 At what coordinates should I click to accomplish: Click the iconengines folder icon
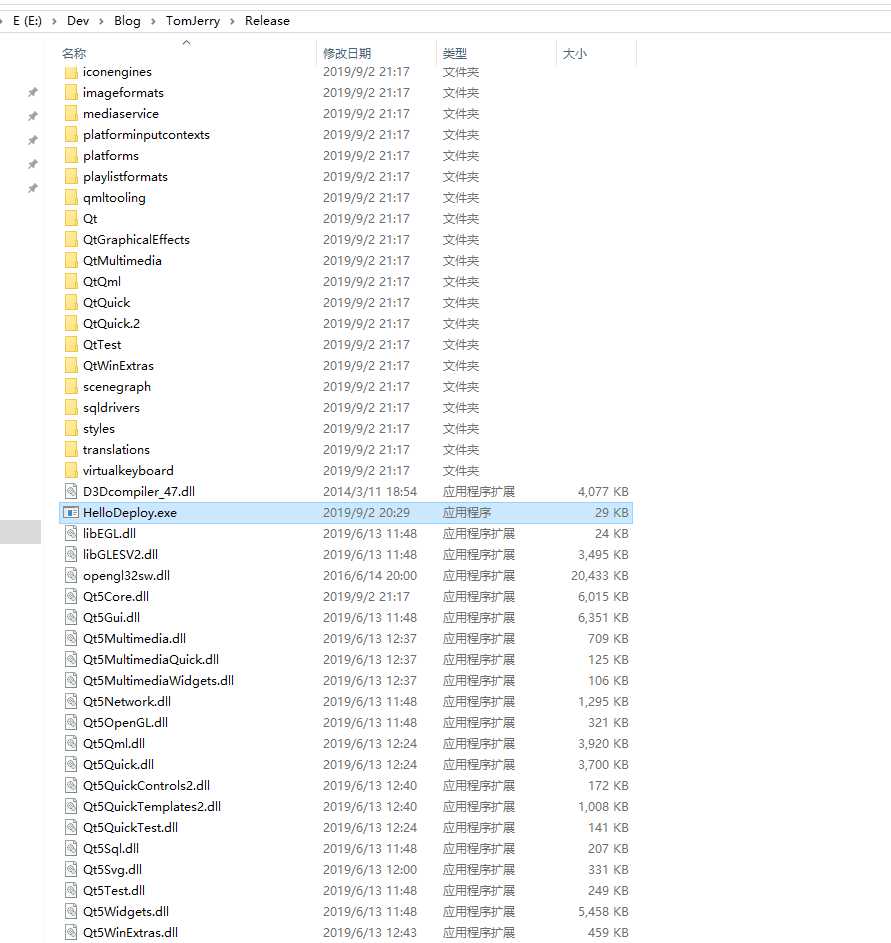[71, 72]
